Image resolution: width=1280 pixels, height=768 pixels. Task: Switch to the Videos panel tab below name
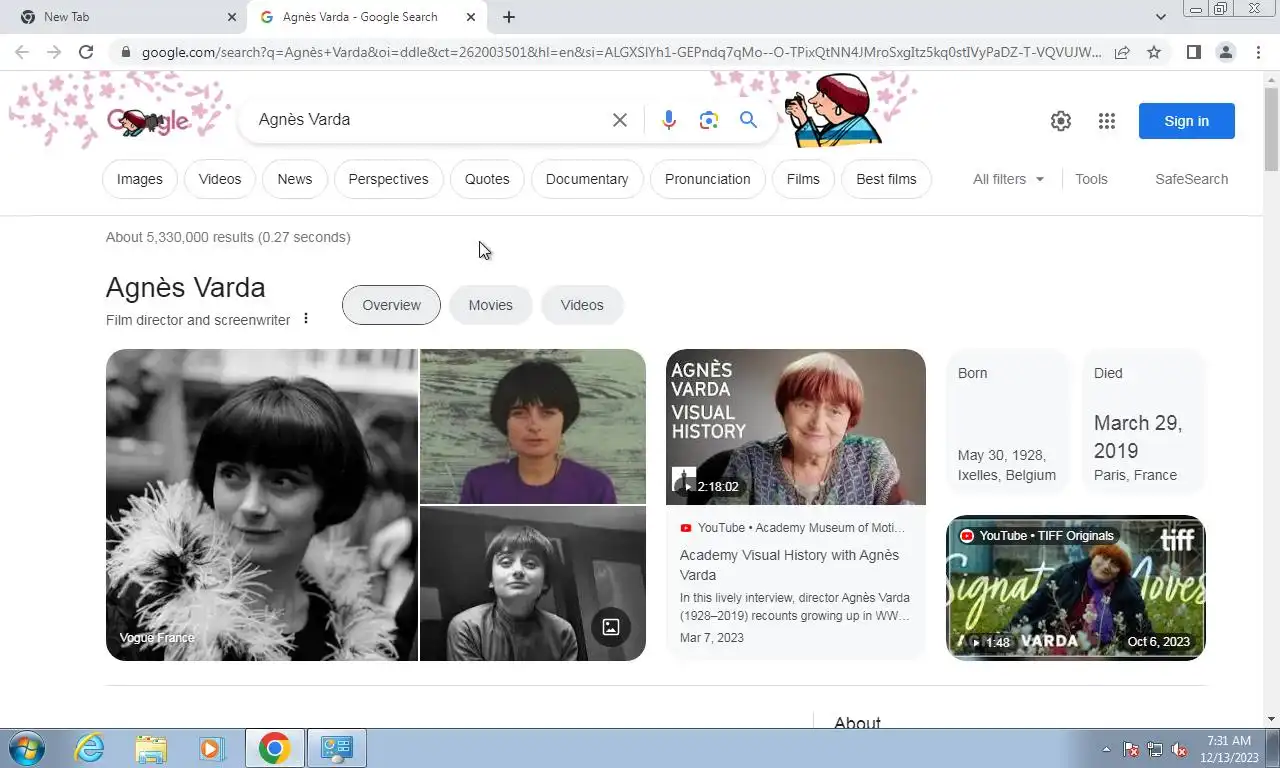click(x=582, y=305)
